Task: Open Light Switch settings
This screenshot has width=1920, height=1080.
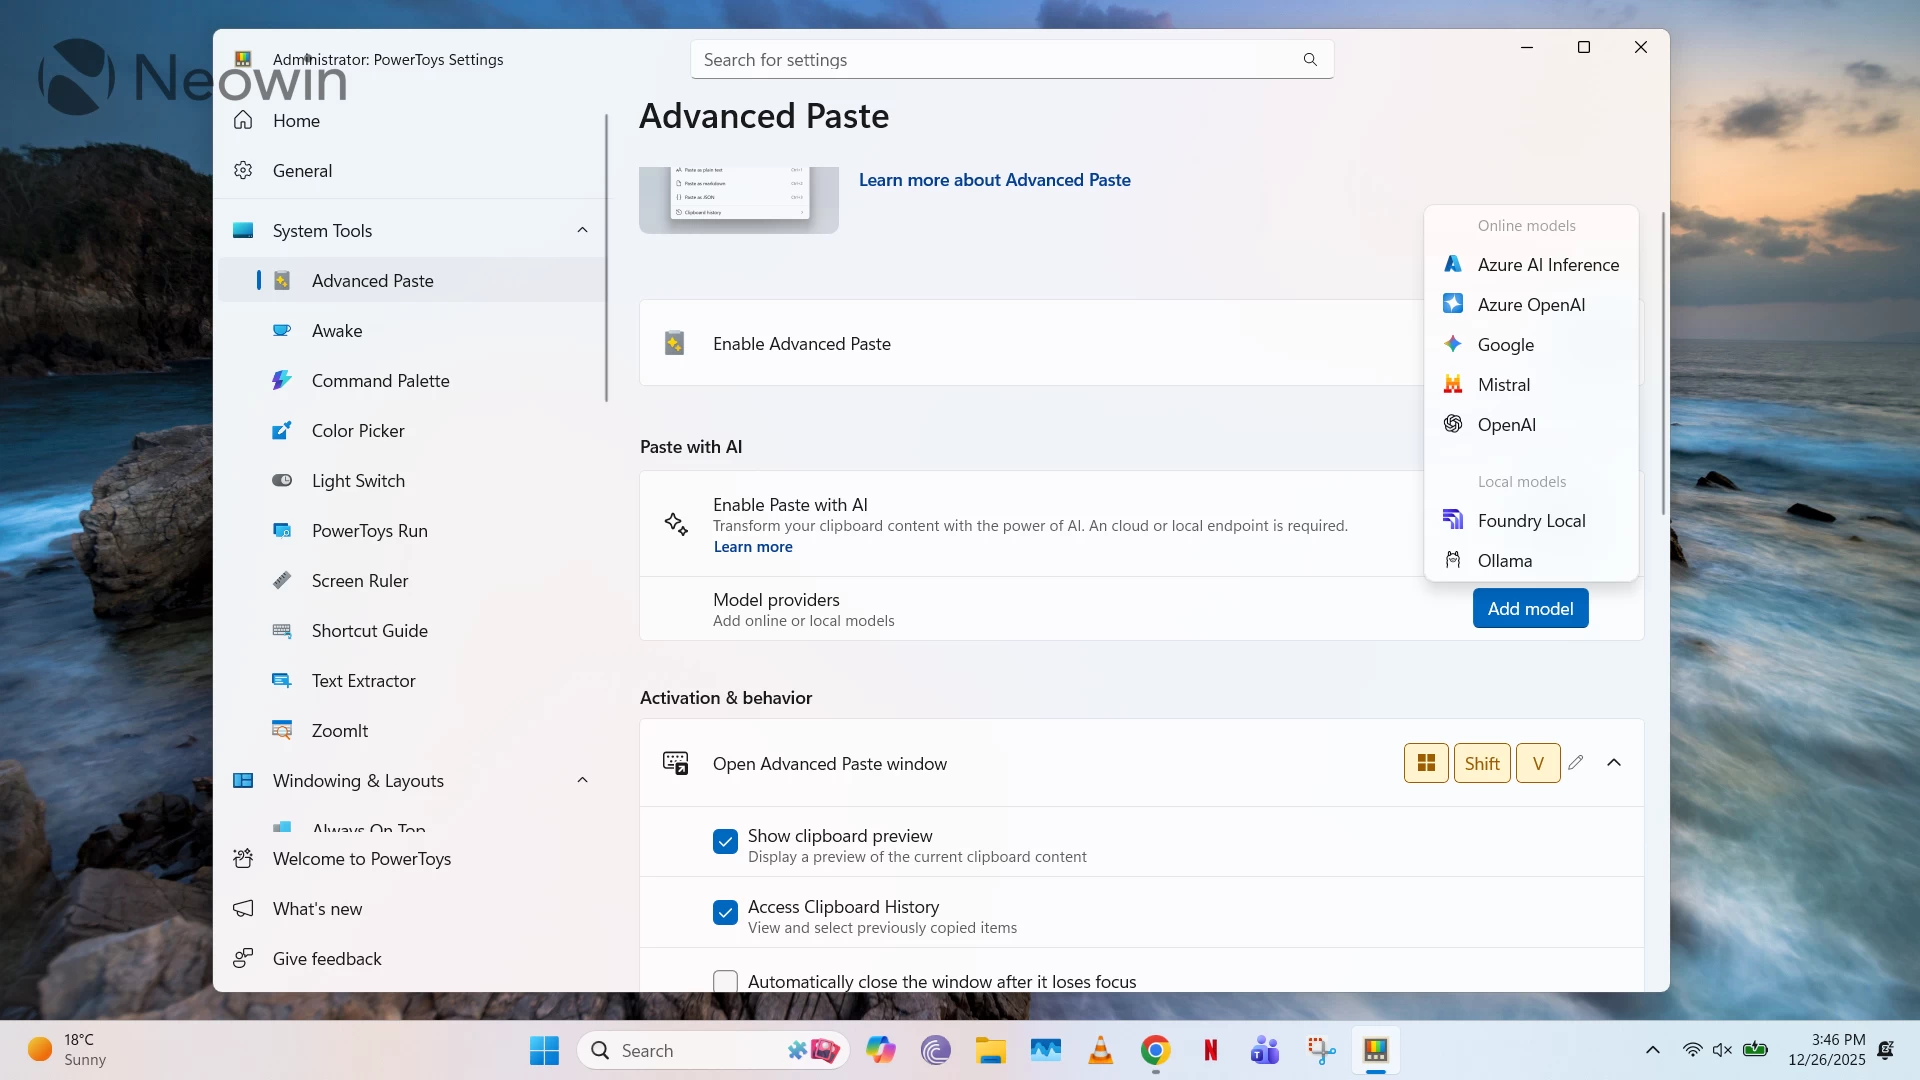Action: click(x=410, y=481)
